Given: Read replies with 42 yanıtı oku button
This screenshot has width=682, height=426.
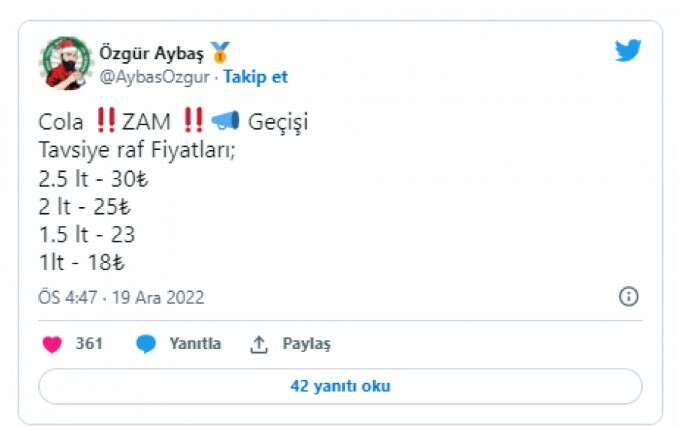Looking at the screenshot, I should click(x=340, y=386).
